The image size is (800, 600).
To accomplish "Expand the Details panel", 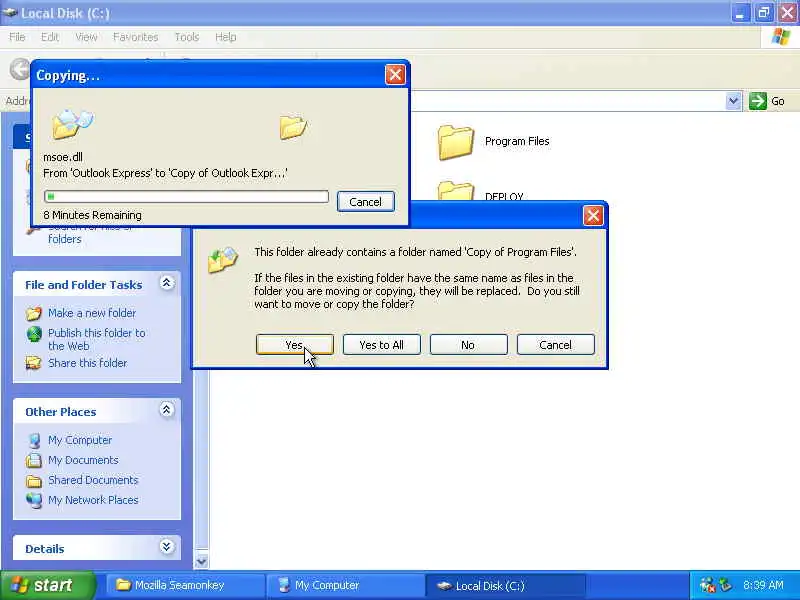I will coord(166,547).
